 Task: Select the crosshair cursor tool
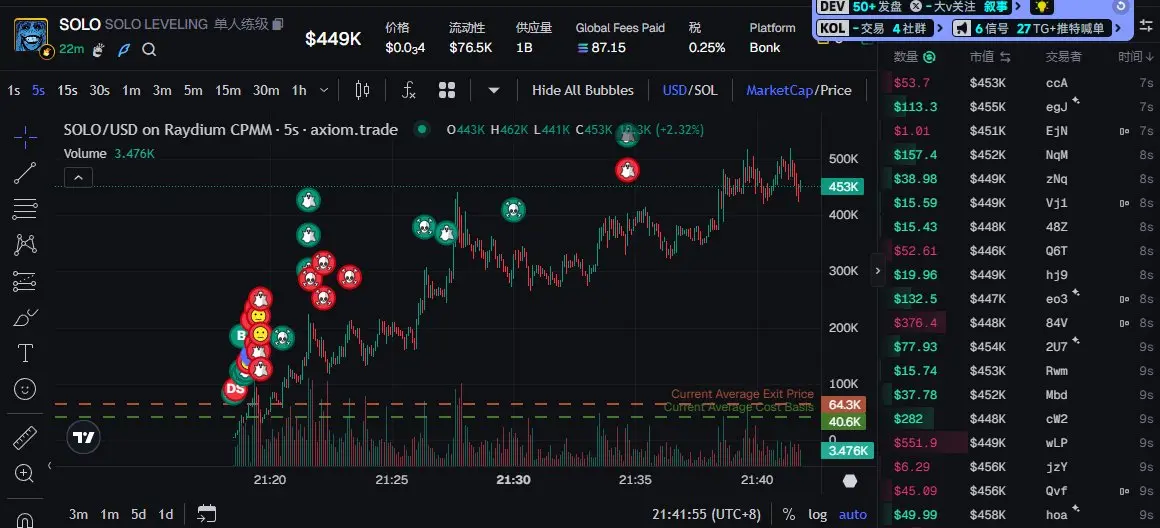(25, 137)
